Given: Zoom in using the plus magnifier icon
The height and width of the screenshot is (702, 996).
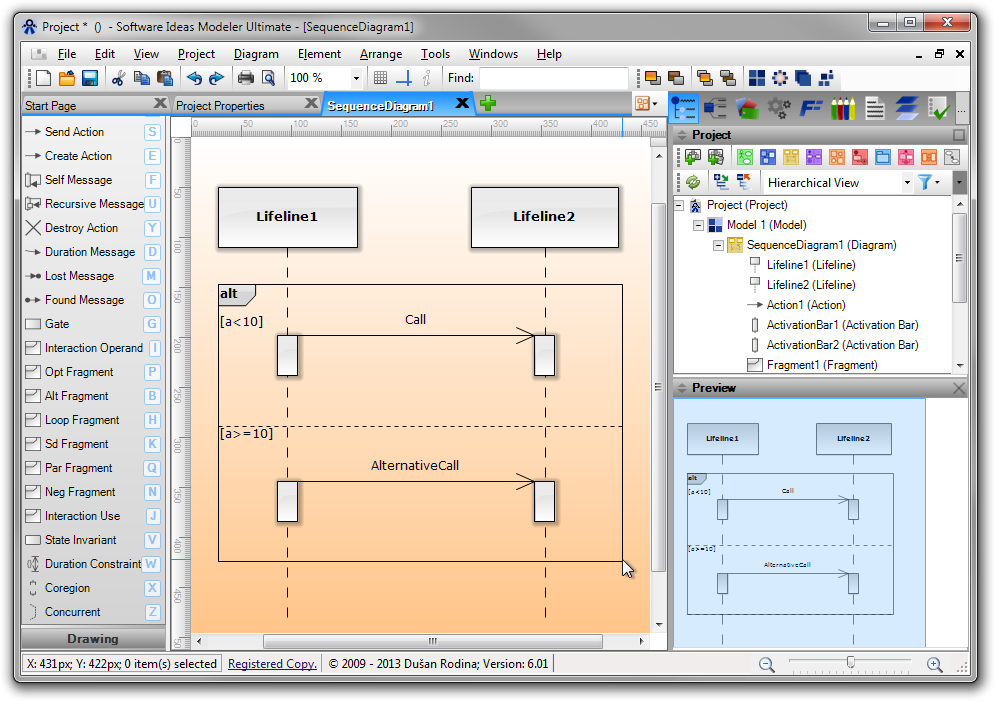Looking at the screenshot, I should pos(934,665).
